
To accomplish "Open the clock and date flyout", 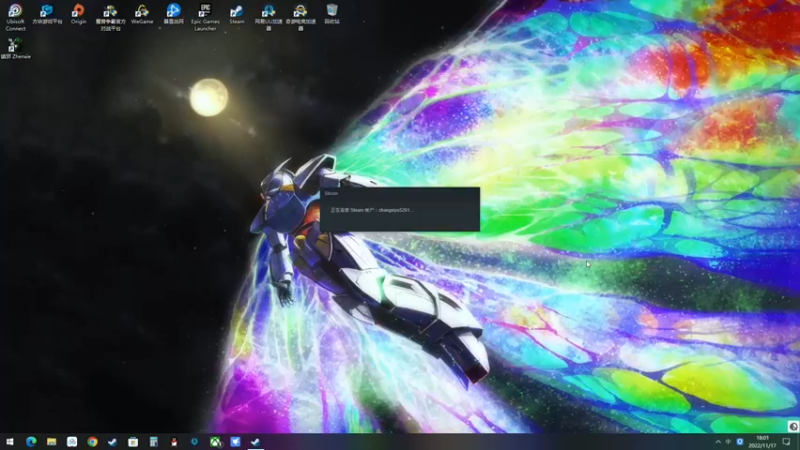I will click(762, 442).
